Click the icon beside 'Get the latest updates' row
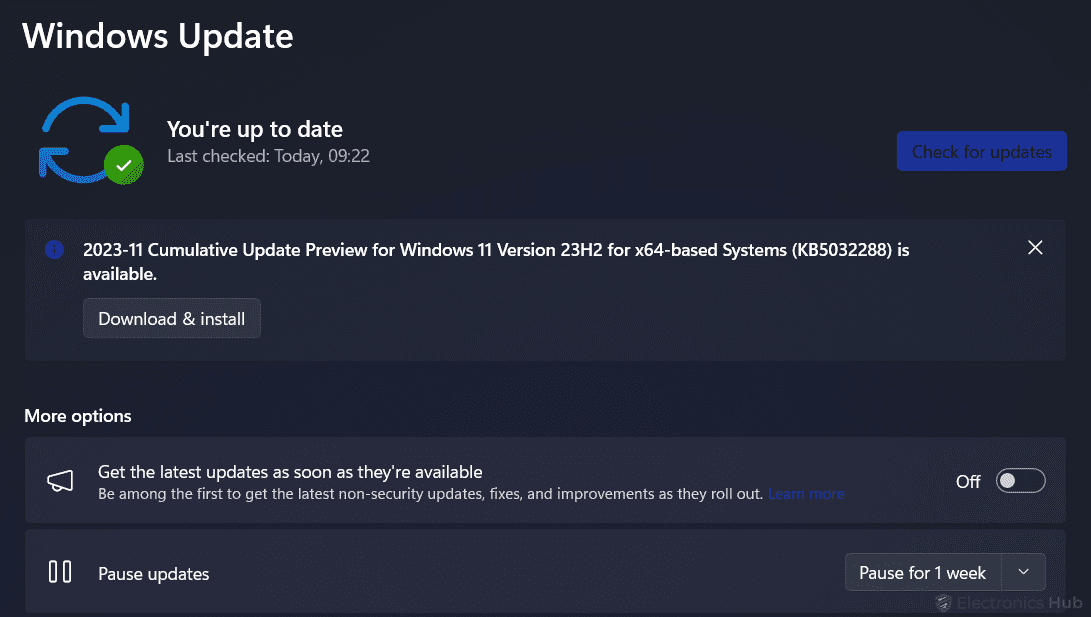The height and width of the screenshot is (617, 1091). pyautogui.click(x=60, y=480)
